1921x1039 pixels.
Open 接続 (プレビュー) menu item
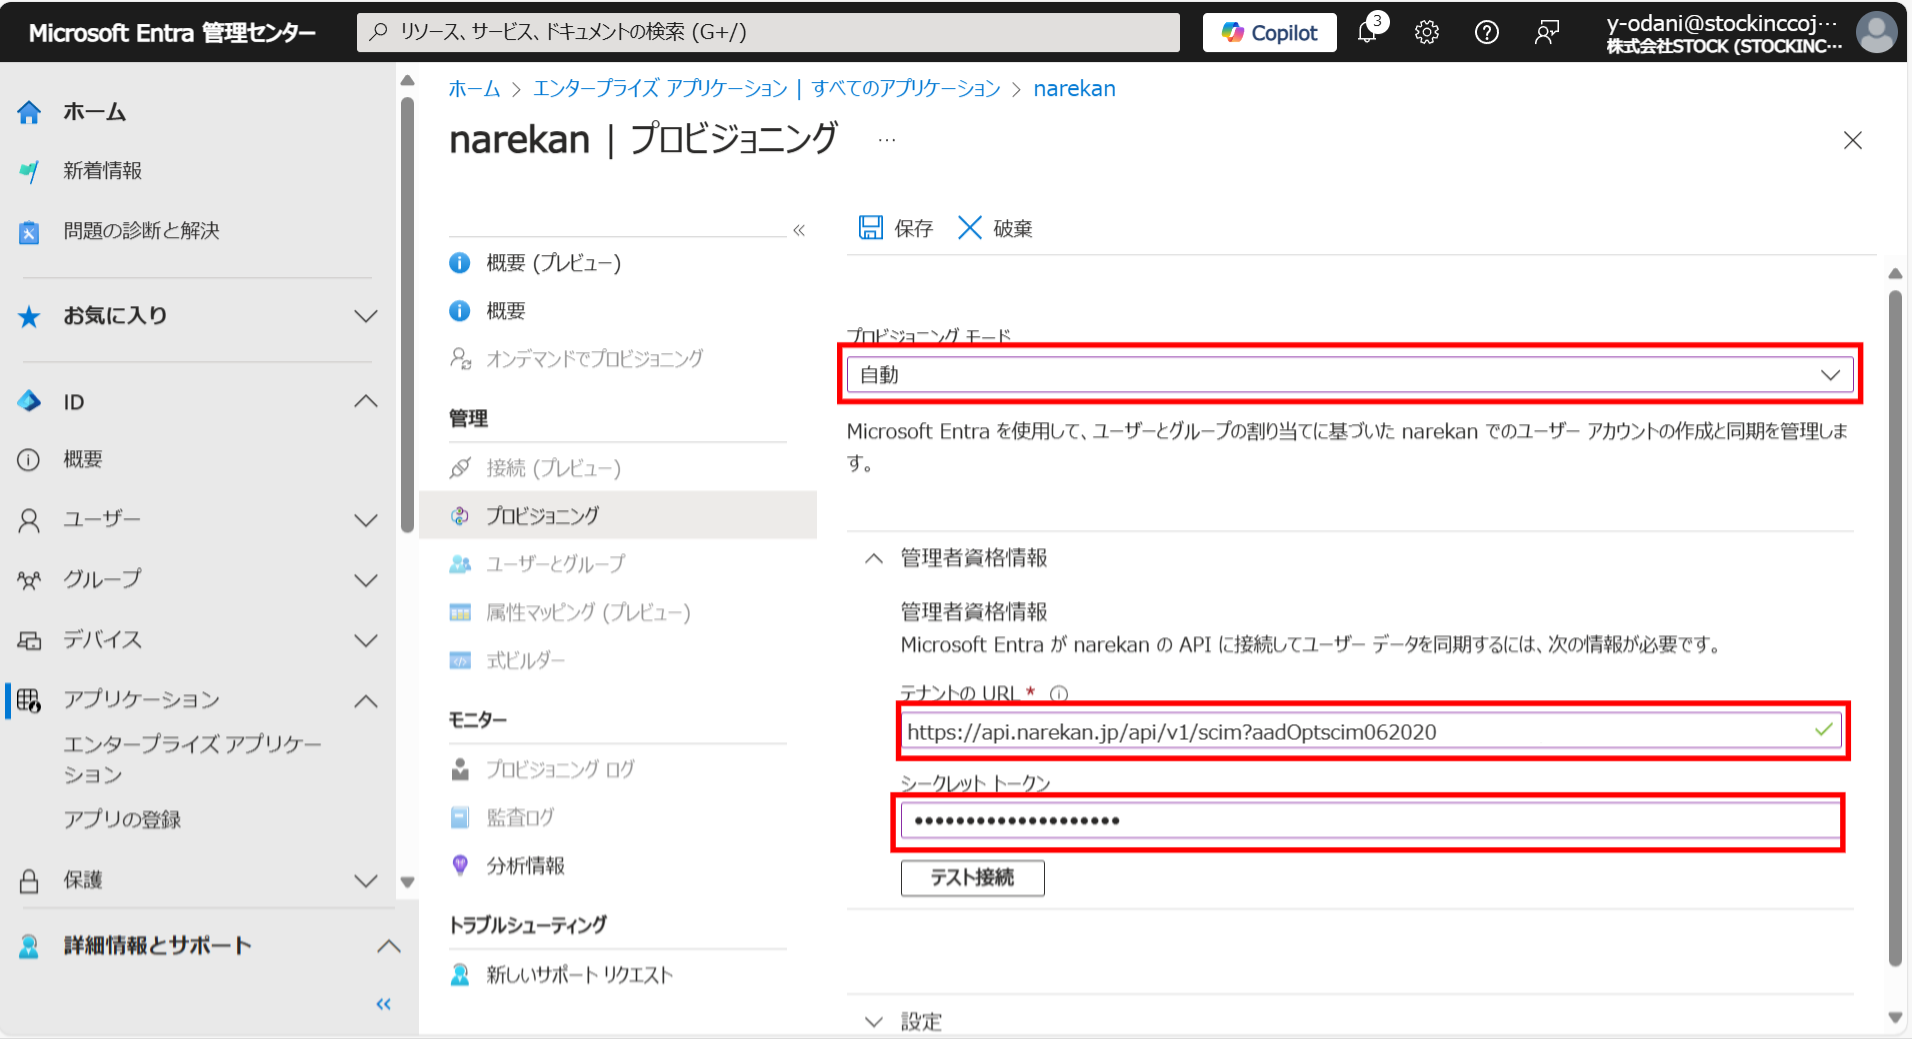[553, 468]
